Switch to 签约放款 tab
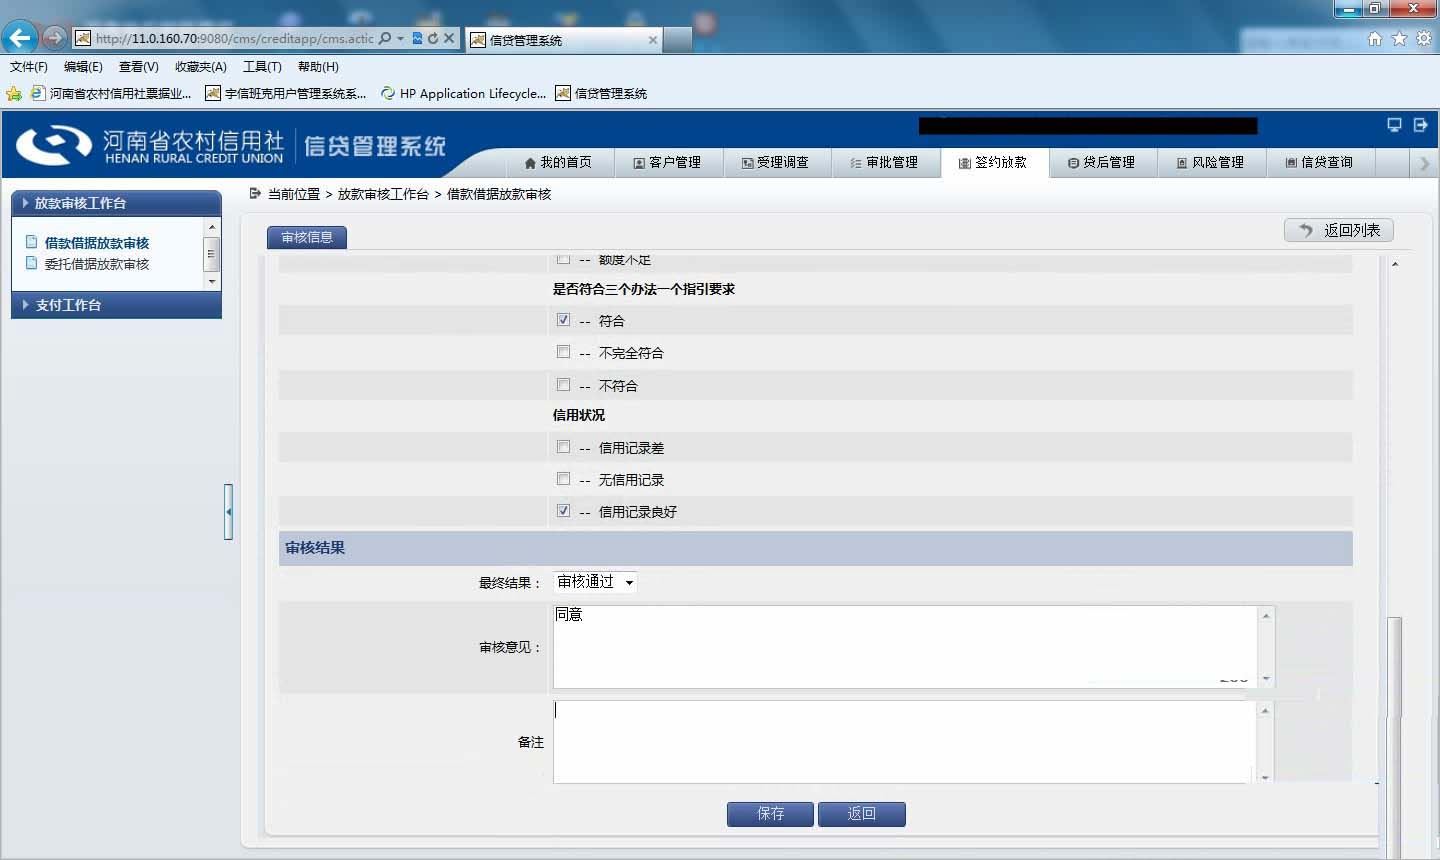Image resolution: width=1440 pixels, height=860 pixels. 993,162
